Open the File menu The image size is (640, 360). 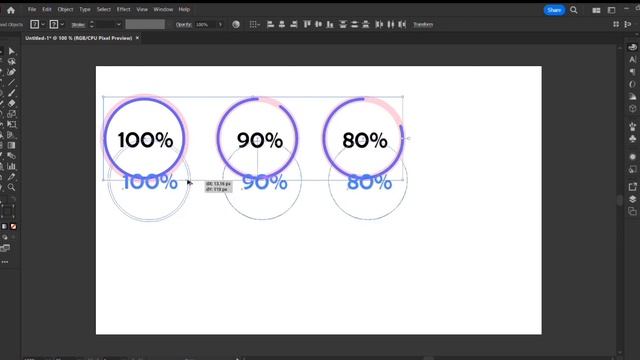(32, 9)
